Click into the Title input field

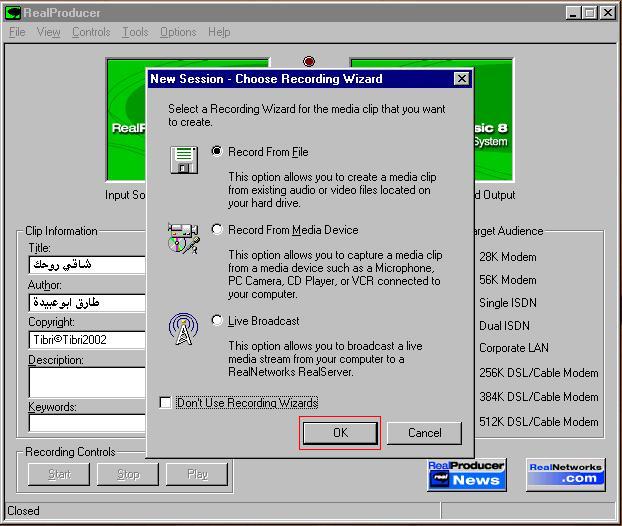click(87, 265)
